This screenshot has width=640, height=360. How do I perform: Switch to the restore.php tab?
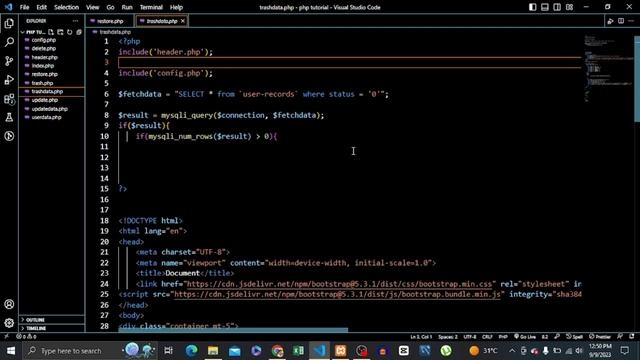(109, 21)
